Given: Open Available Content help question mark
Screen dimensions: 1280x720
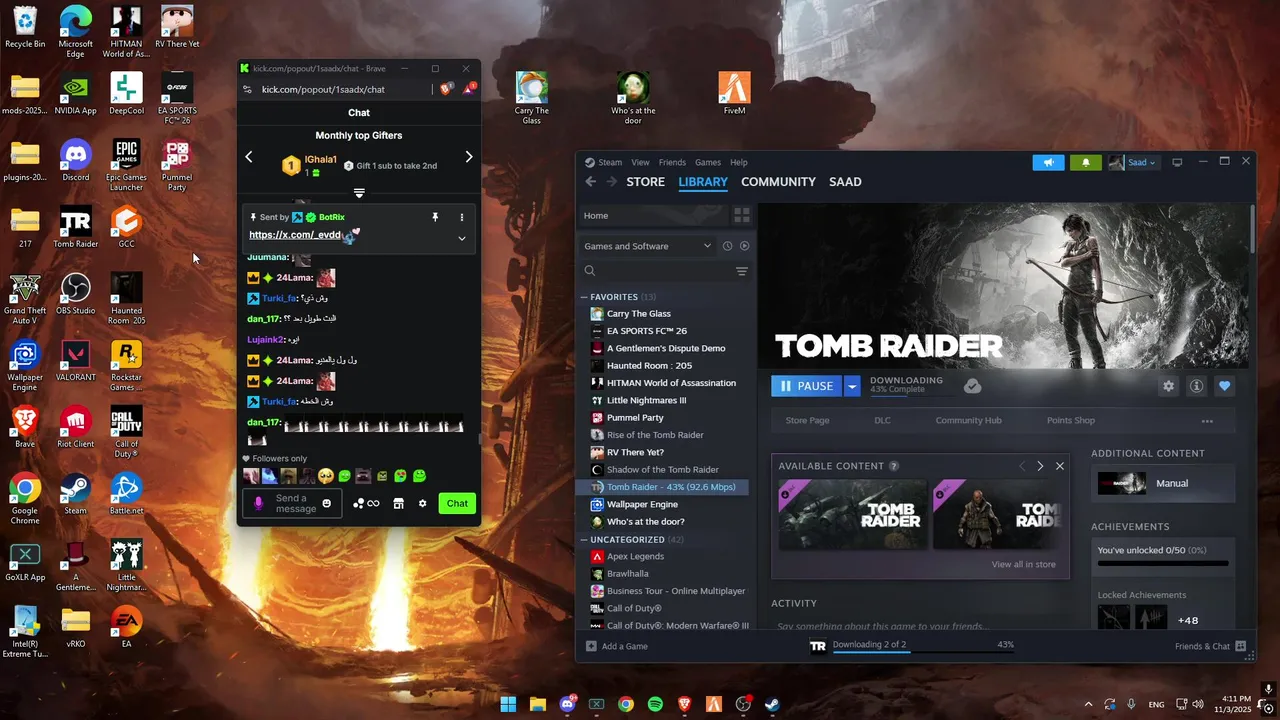Looking at the screenshot, I should coord(894,466).
